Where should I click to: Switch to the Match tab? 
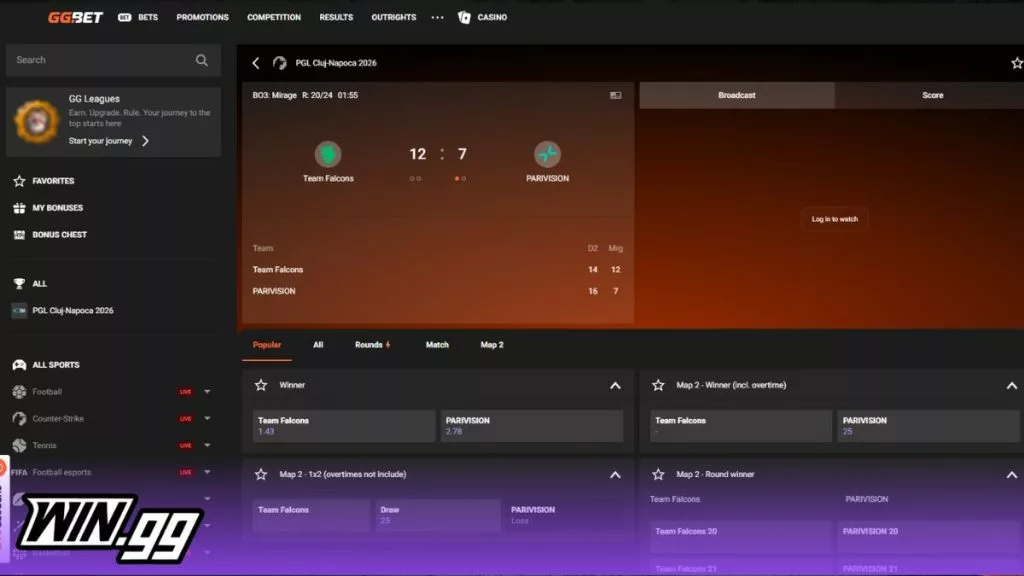(x=437, y=345)
